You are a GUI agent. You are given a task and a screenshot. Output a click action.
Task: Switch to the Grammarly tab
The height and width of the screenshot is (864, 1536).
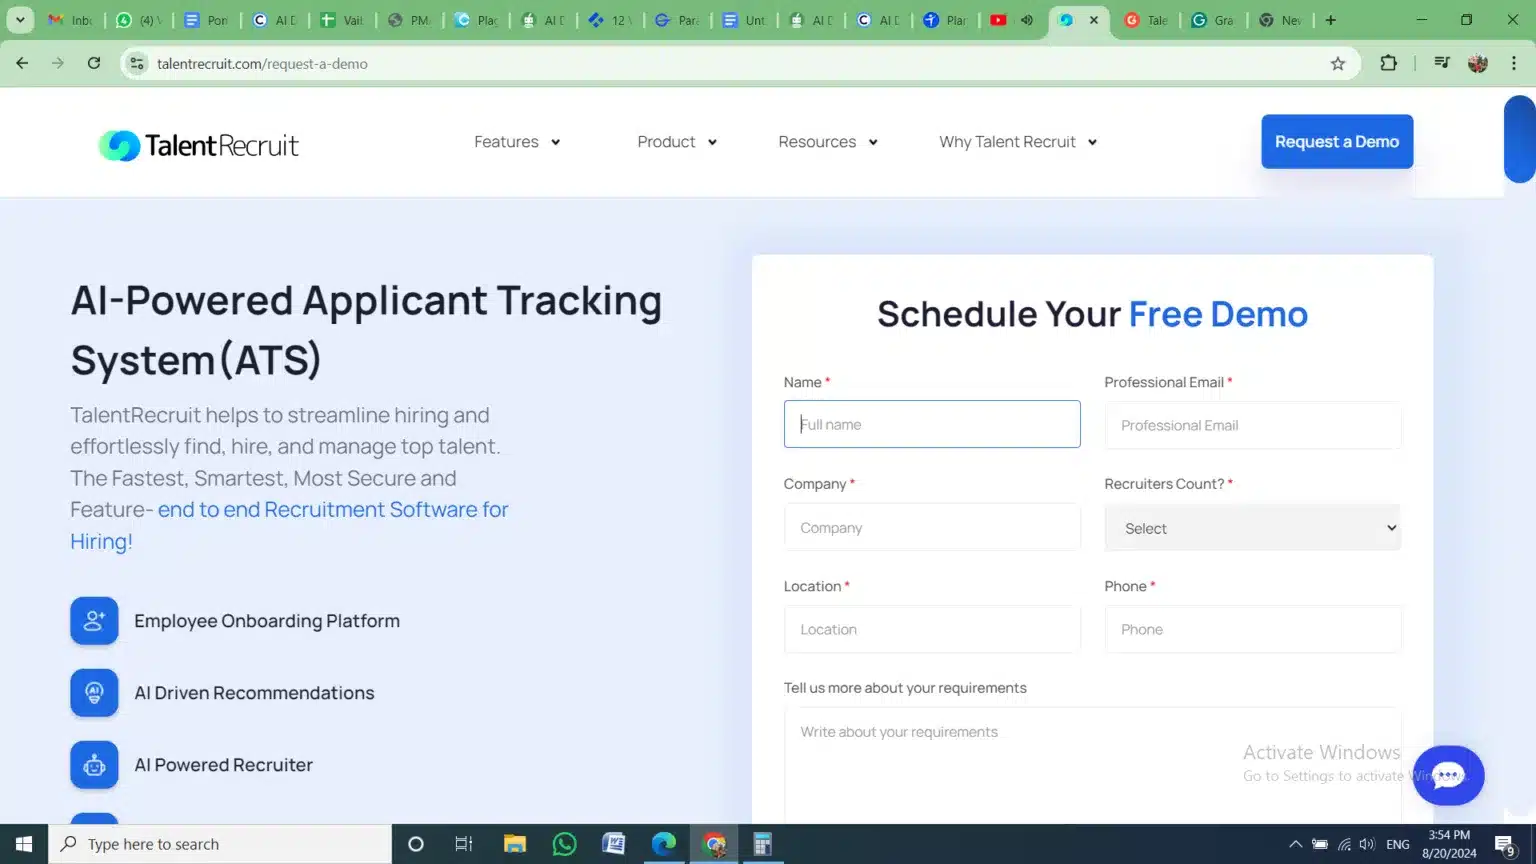(1213, 20)
